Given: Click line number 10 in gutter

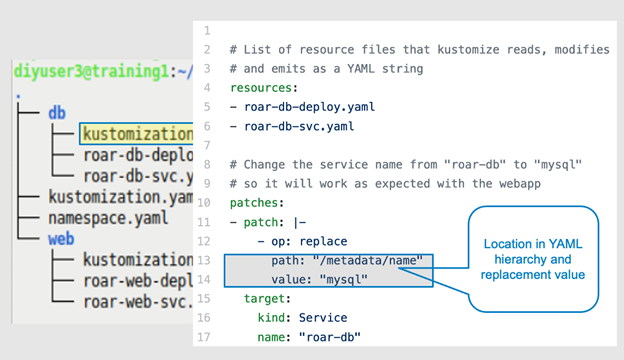Looking at the screenshot, I should click(x=204, y=203).
